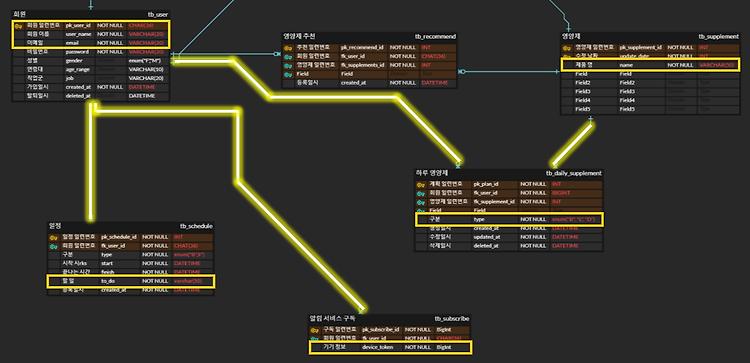This screenshot has height=363, width=750.
Task: Select the 직업군 label in tb_user
Action: [34, 78]
